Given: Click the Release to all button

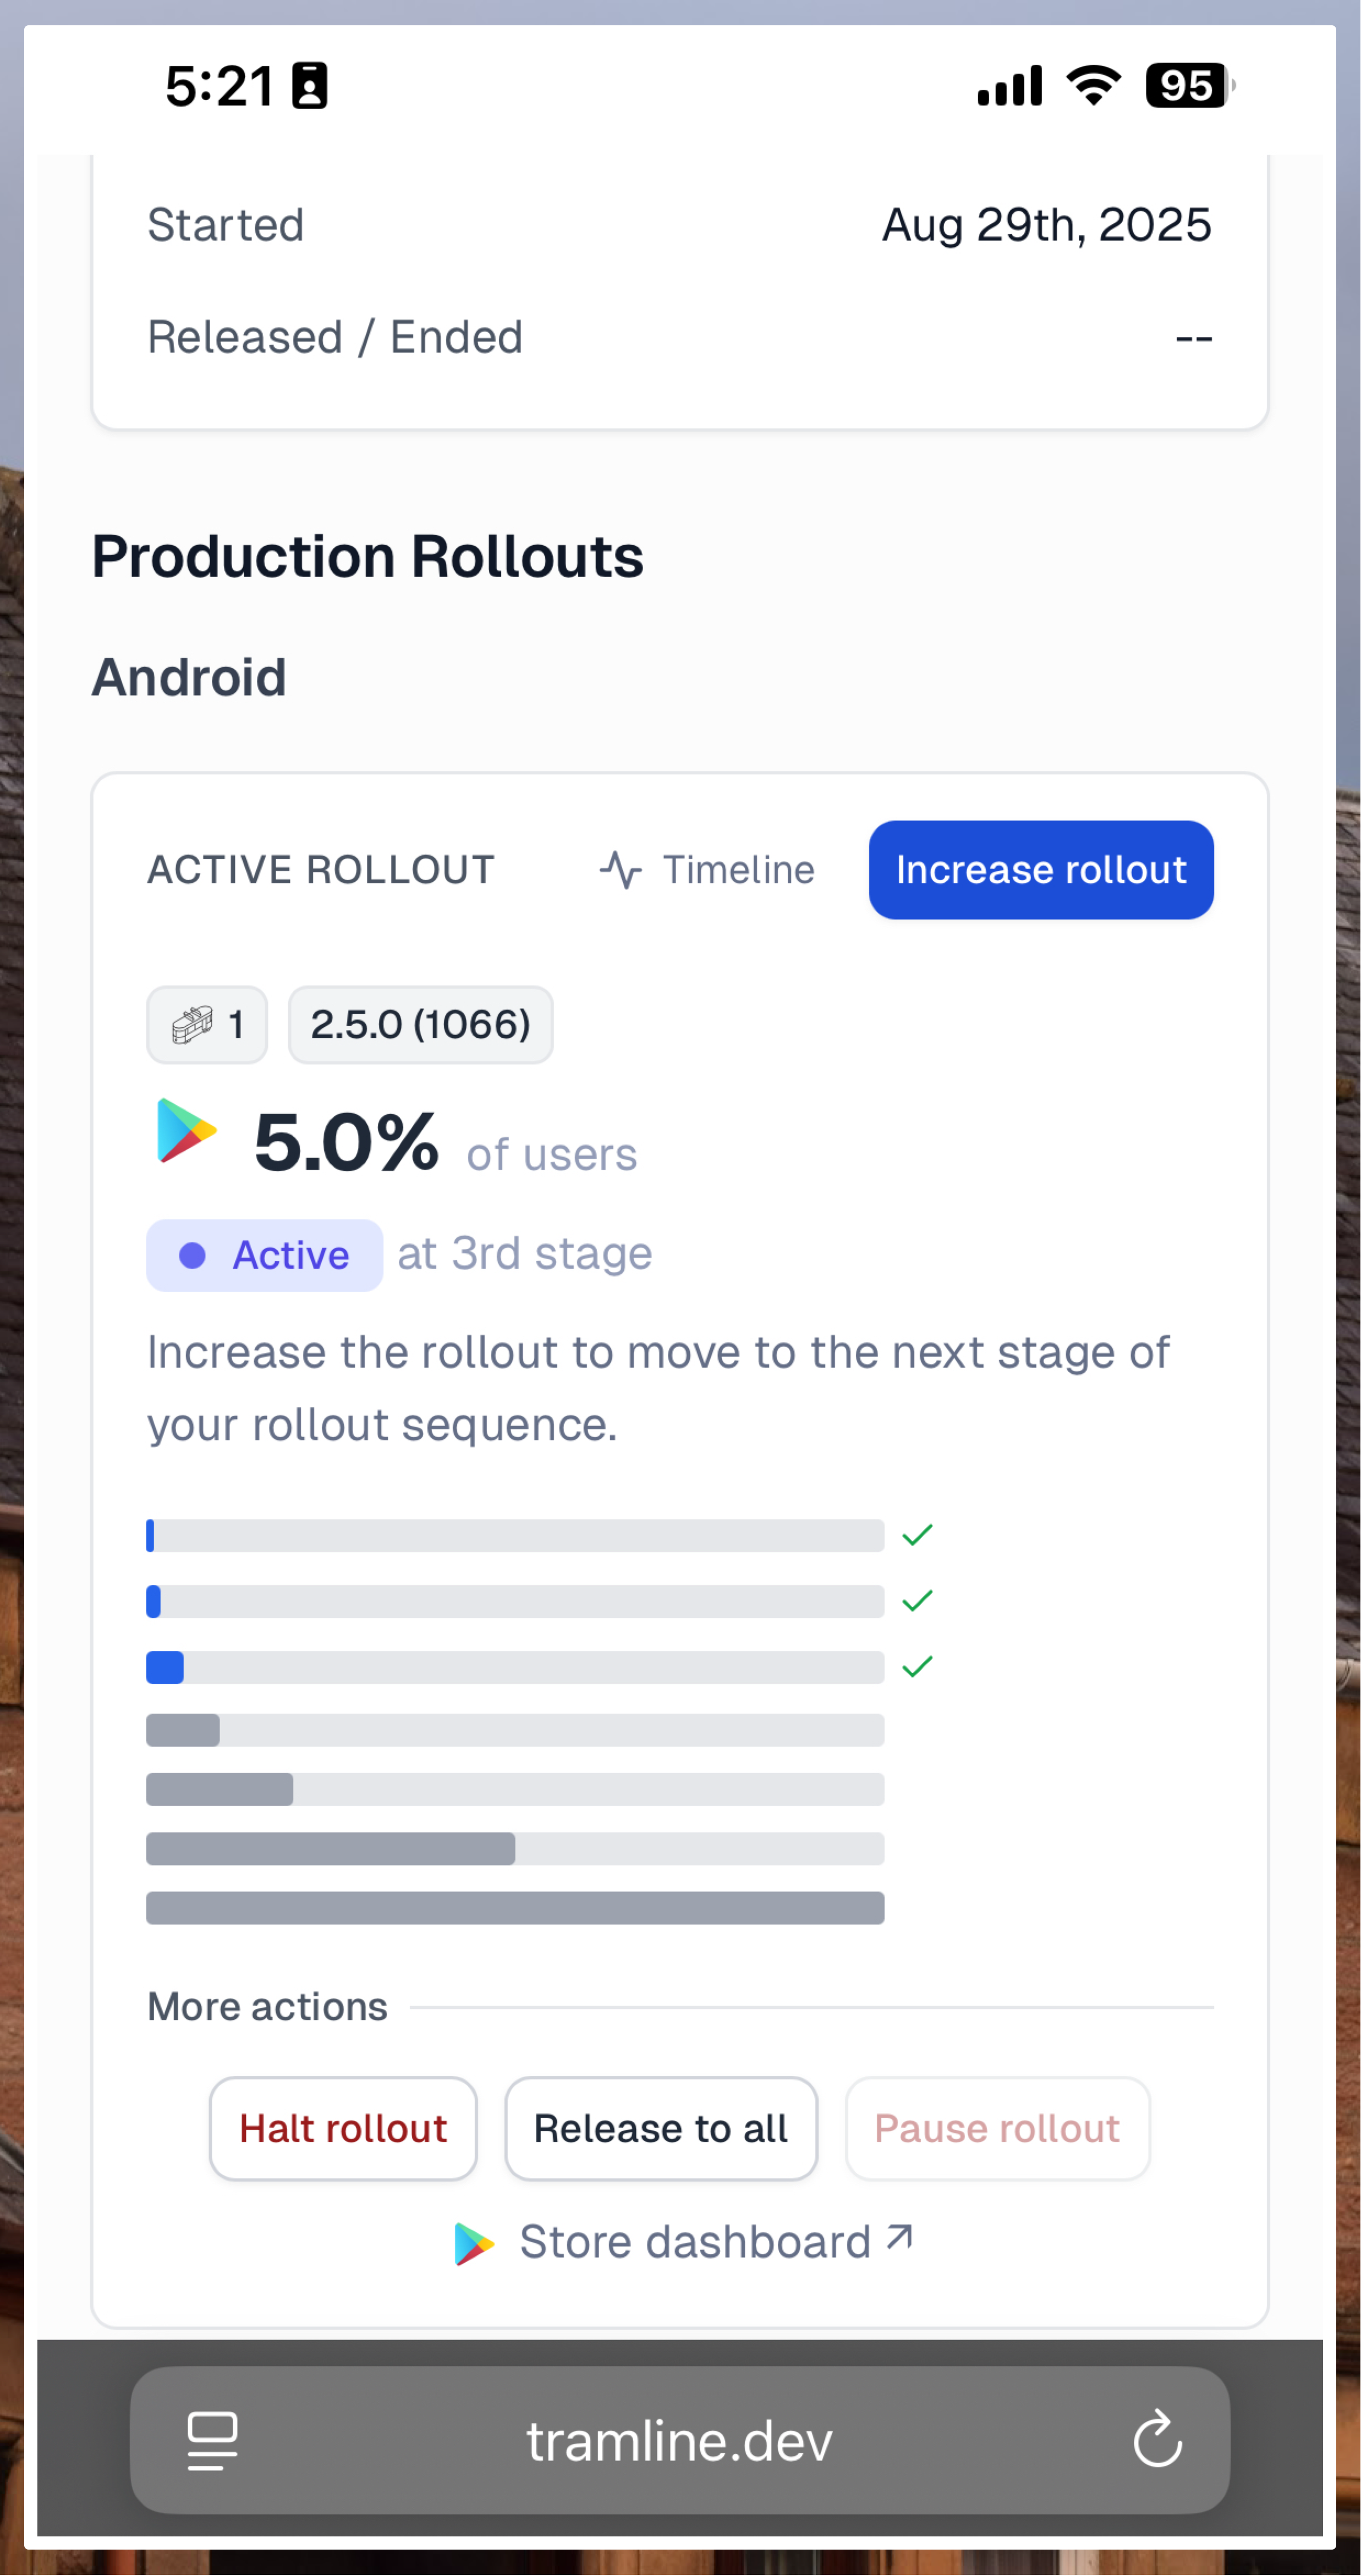Looking at the screenshot, I should (661, 2129).
